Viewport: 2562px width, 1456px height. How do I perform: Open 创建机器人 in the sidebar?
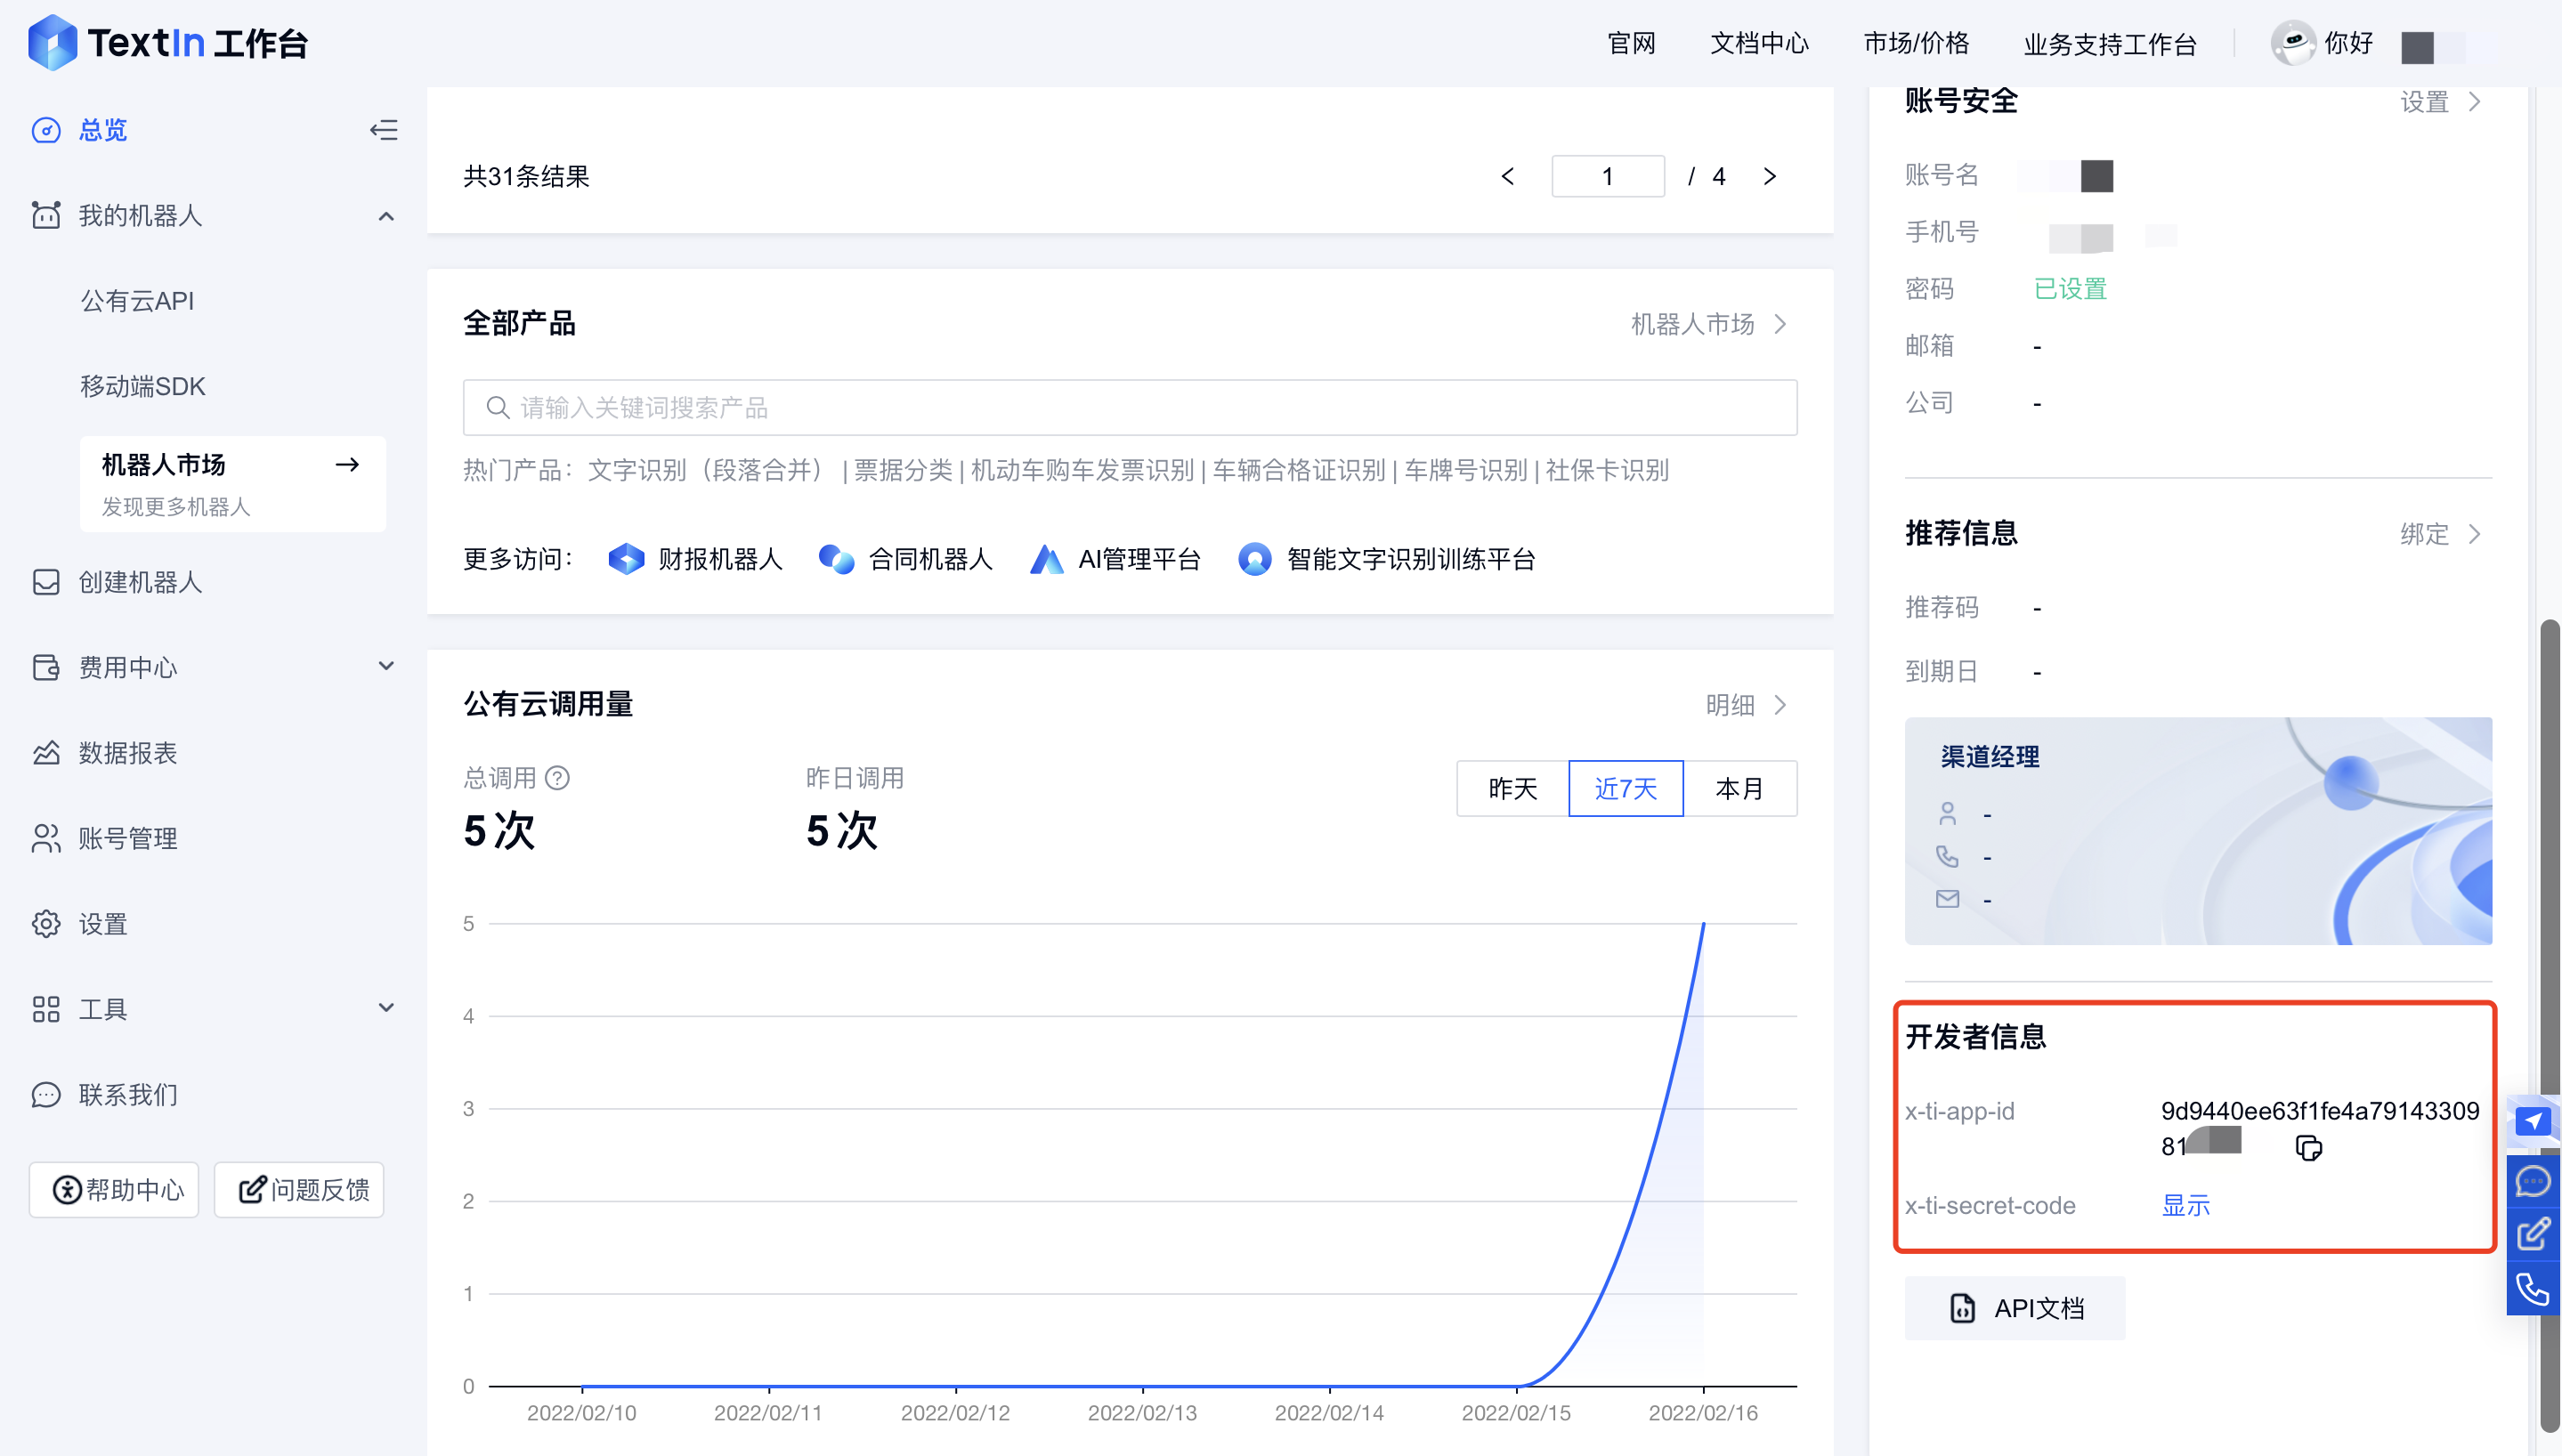pos(141,582)
